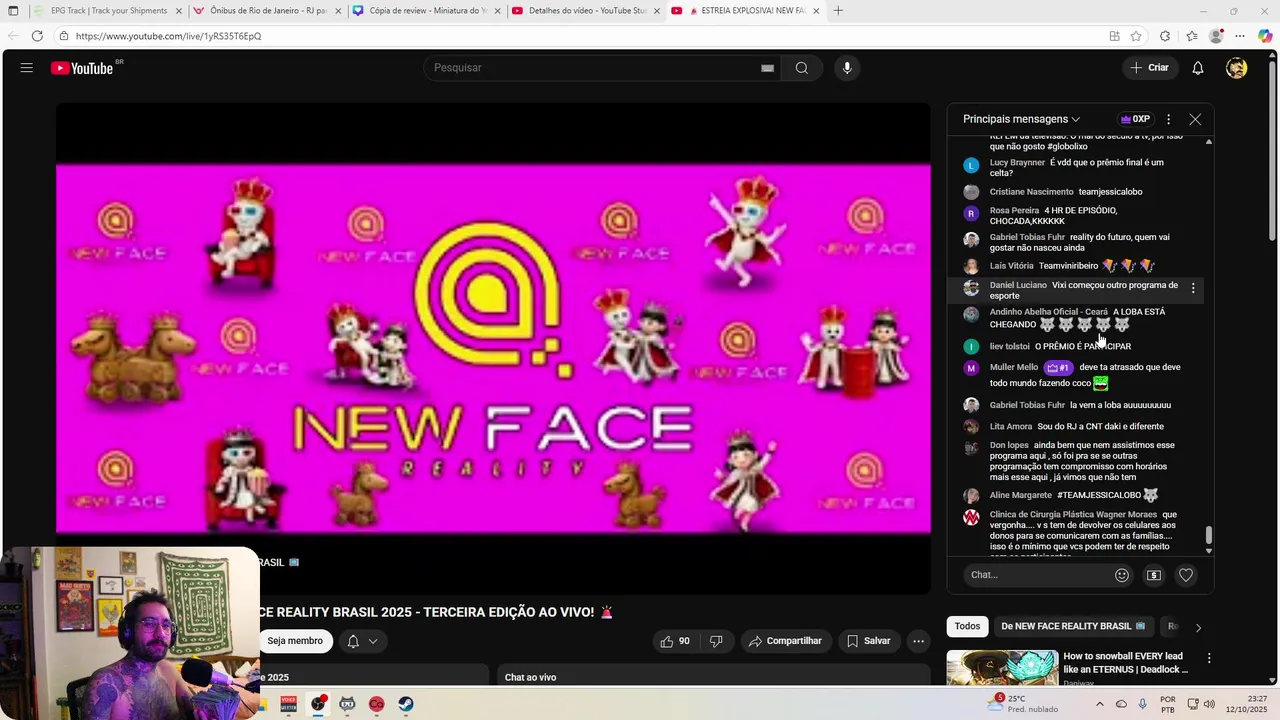Open Steam from the taskbar
This screenshot has width=1280, height=720.
(406, 704)
